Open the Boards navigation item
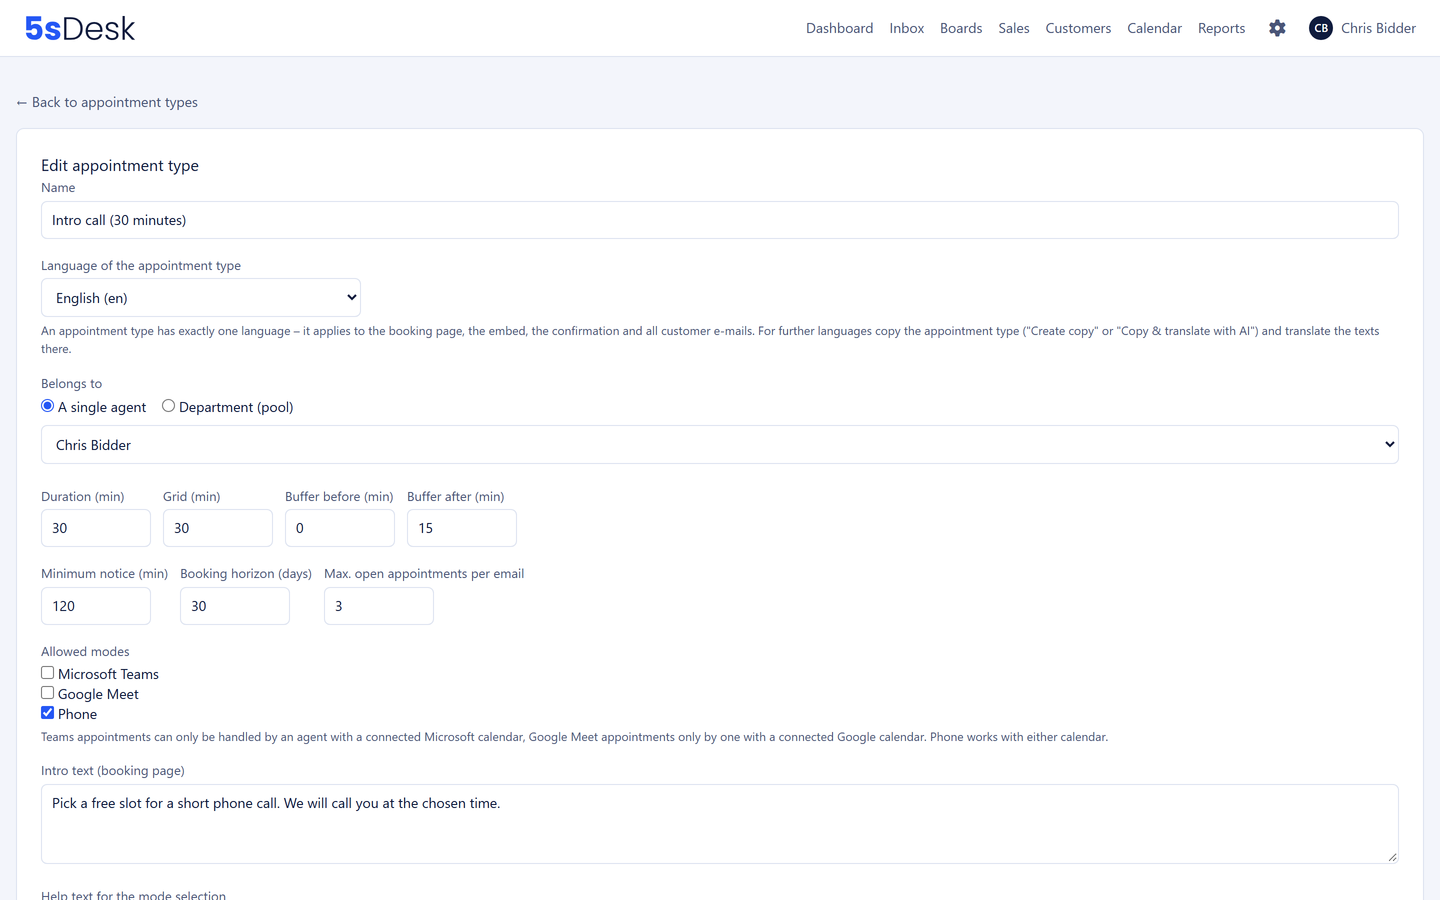The height and width of the screenshot is (900, 1440). pos(961,28)
